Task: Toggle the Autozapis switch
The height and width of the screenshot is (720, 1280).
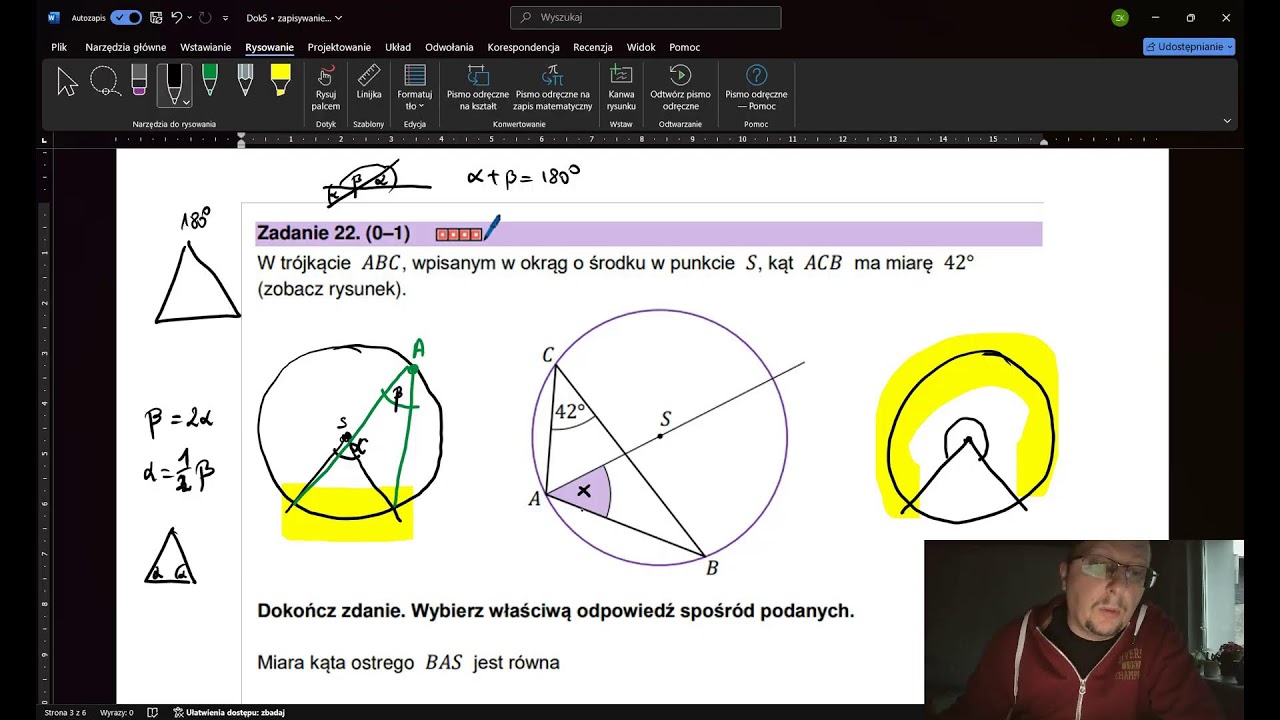Action: click(126, 17)
